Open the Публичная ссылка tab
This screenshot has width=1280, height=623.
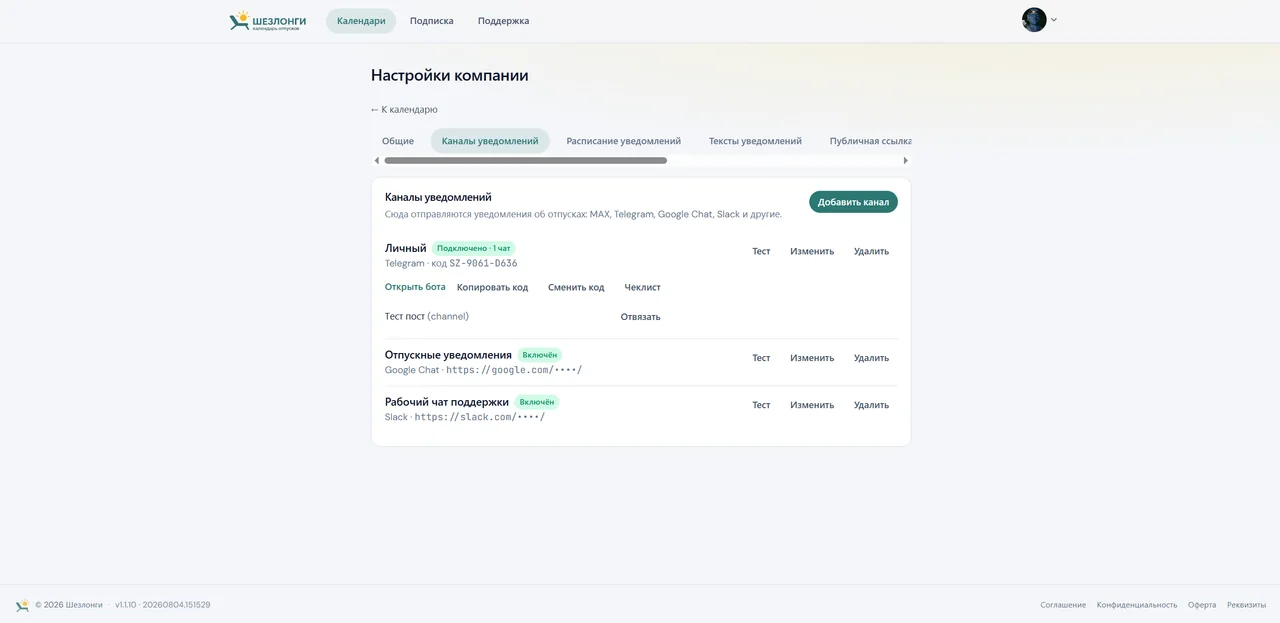point(870,141)
